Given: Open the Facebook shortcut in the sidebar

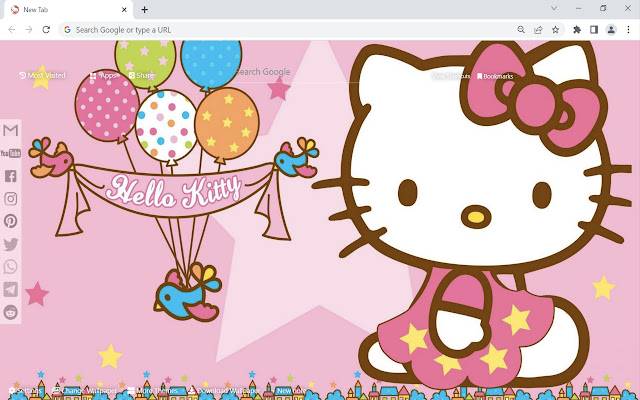Looking at the screenshot, I should tap(11, 176).
